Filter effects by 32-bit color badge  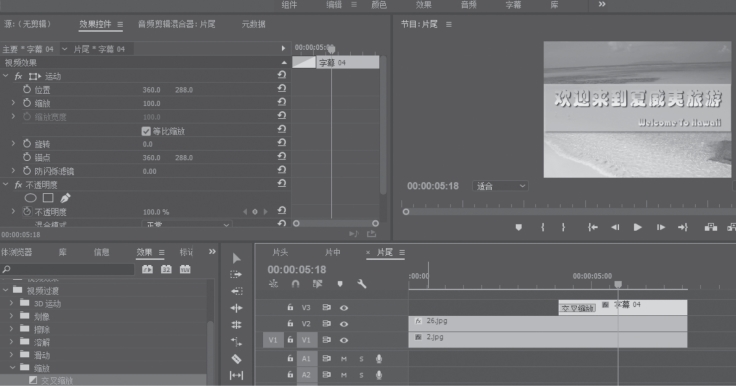click(166, 269)
